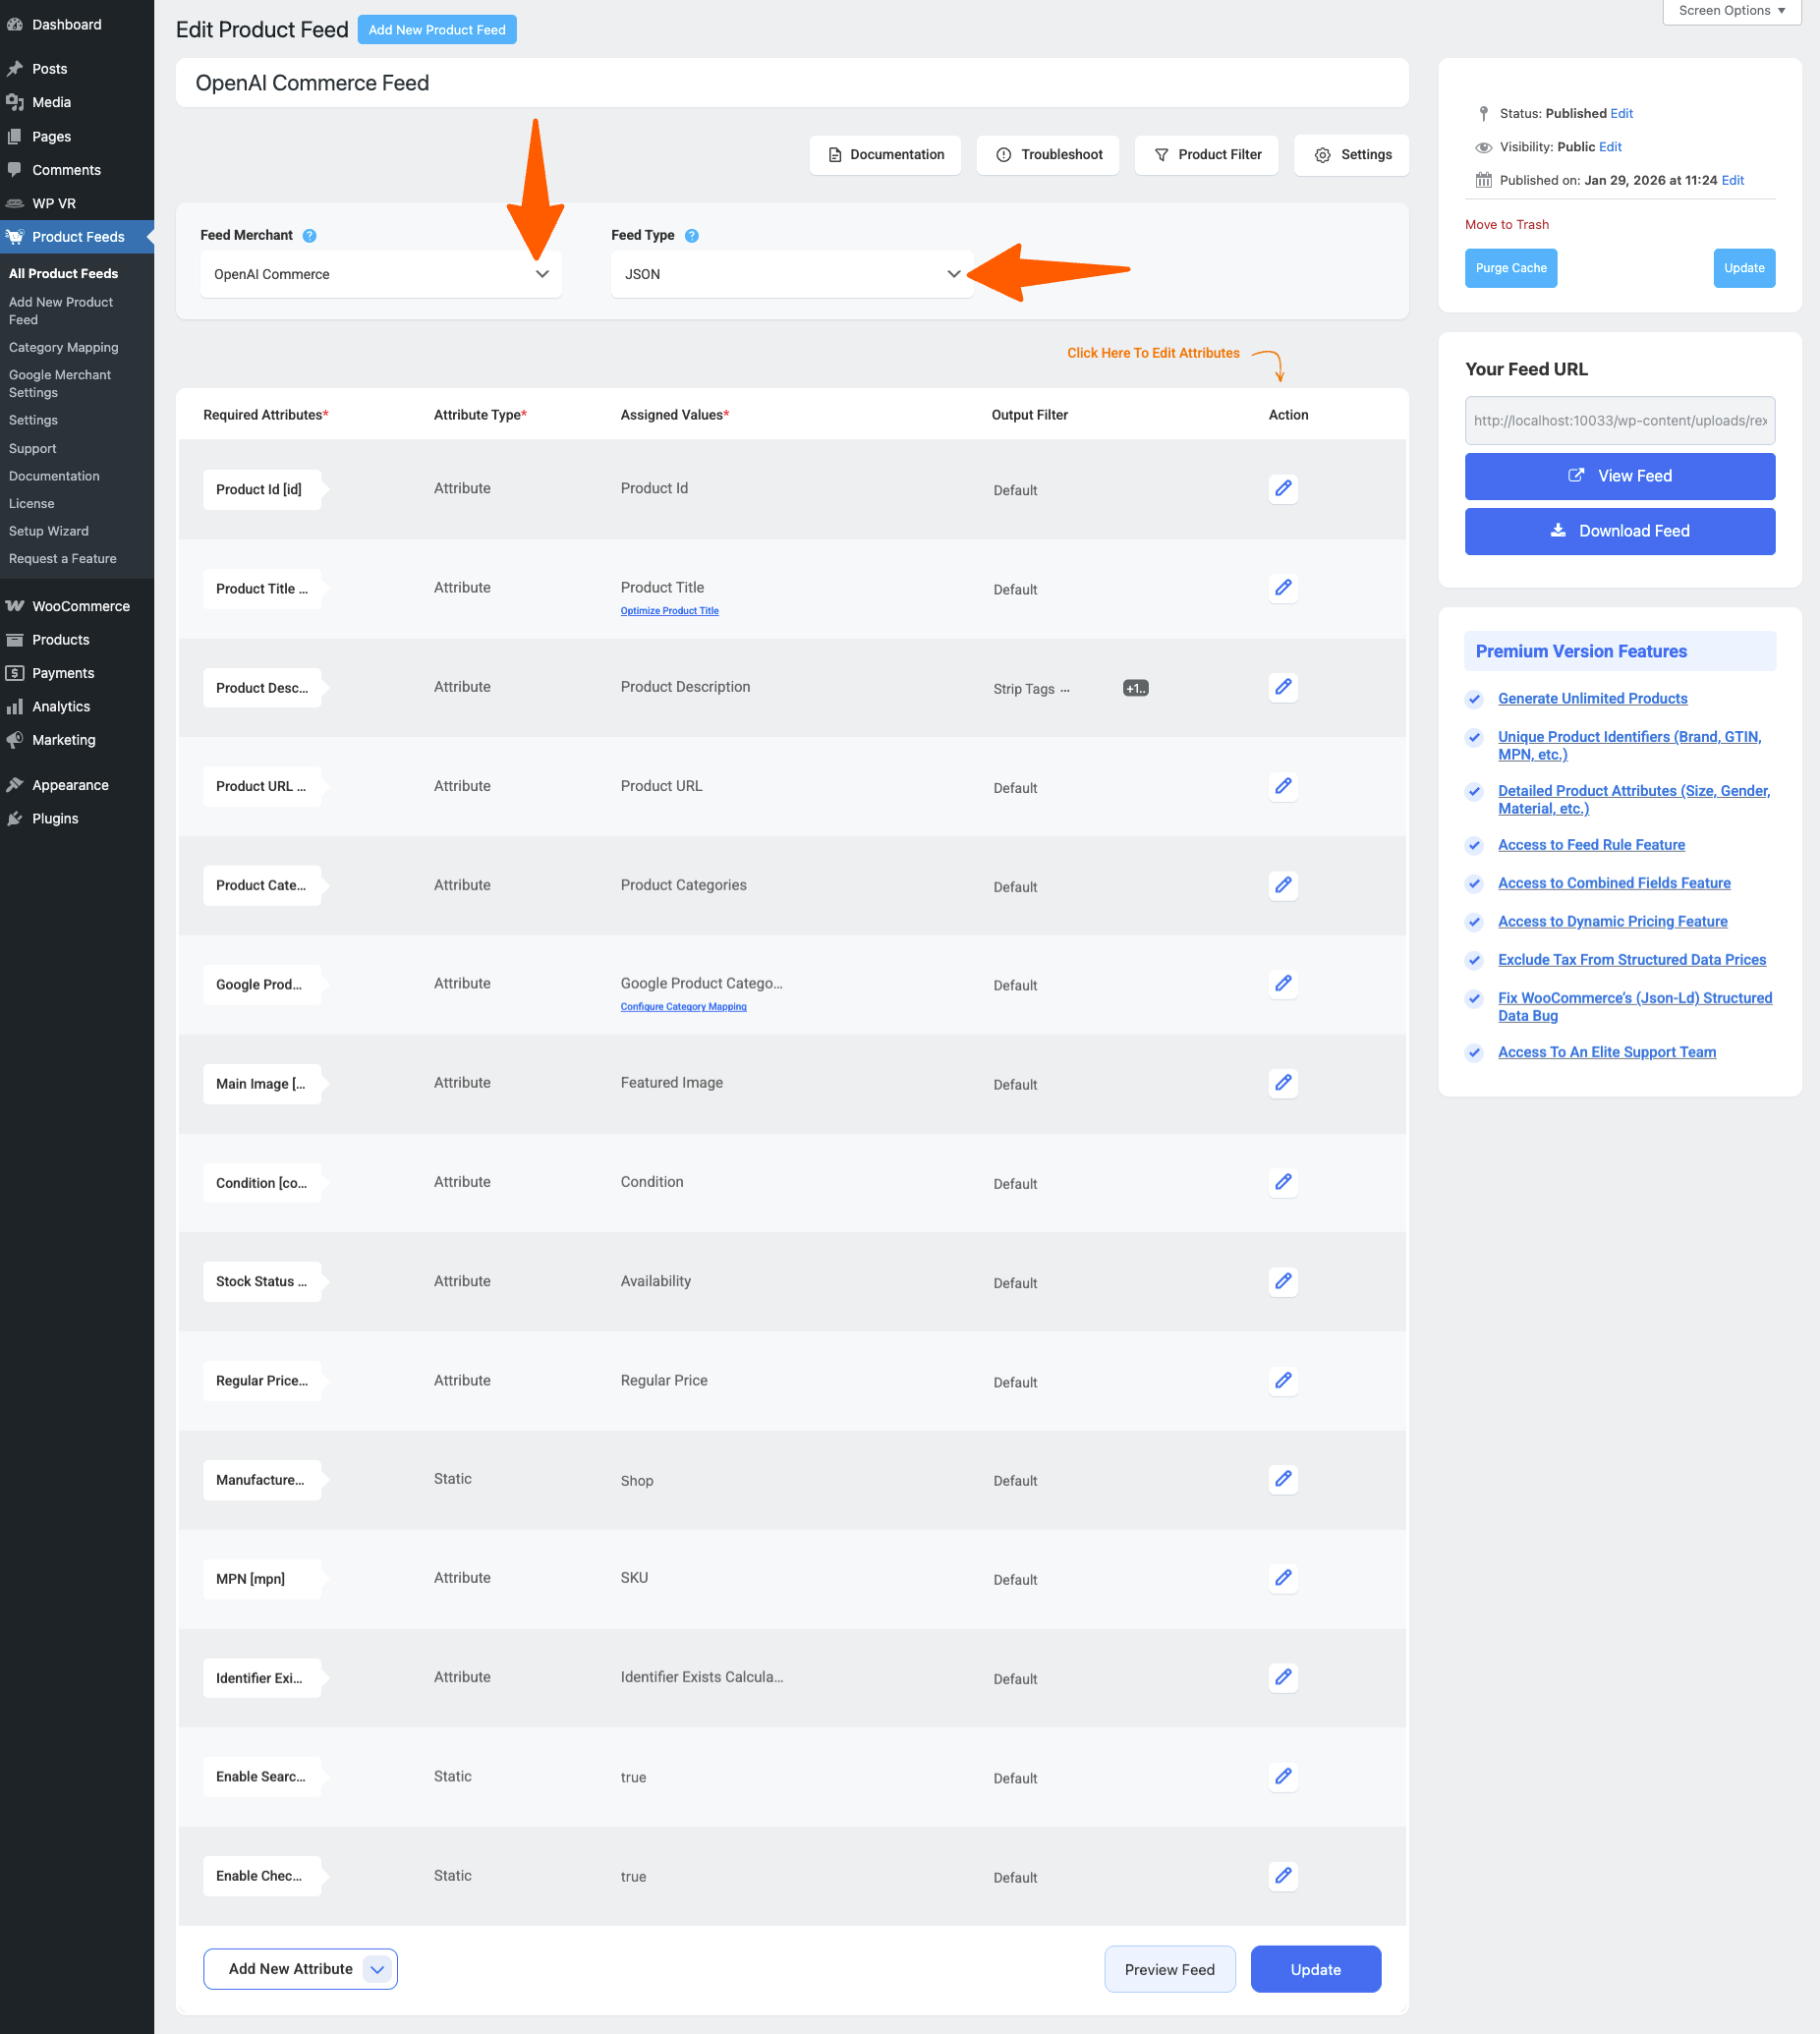This screenshot has width=1820, height=2034.
Task: Expand the Feed Type JSON dropdown
Action: pos(790,274)
